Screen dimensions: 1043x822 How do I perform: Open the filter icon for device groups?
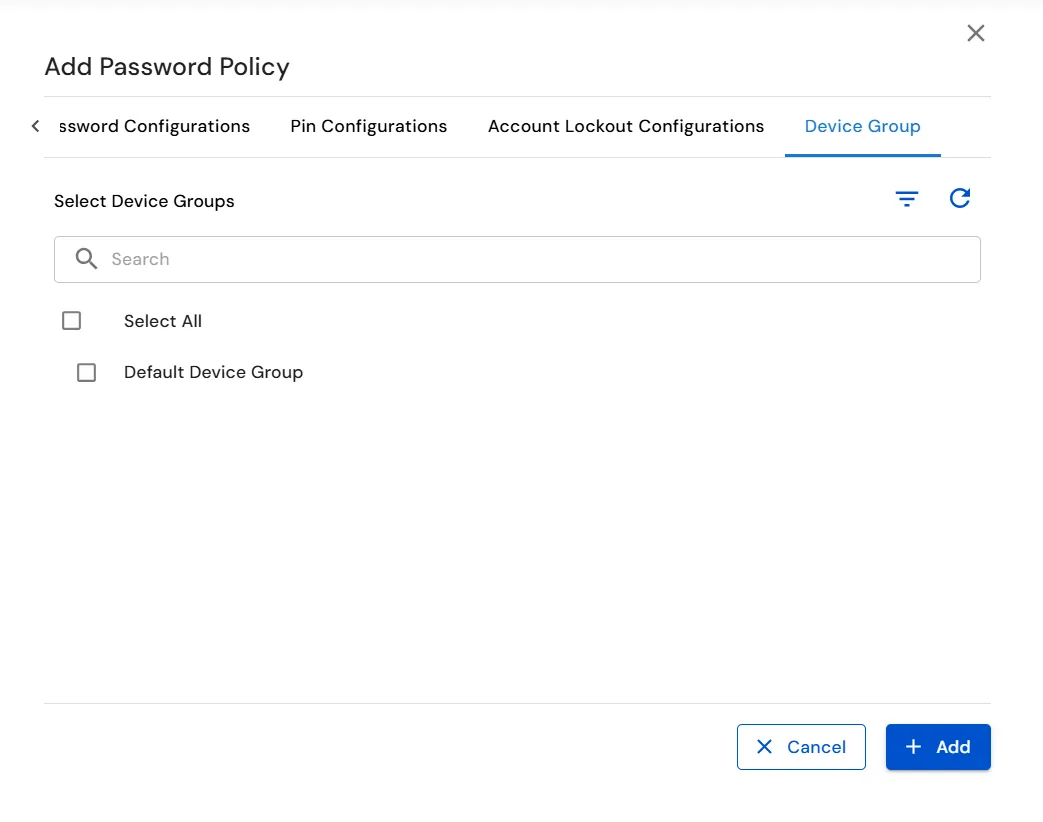click(907, 198)
